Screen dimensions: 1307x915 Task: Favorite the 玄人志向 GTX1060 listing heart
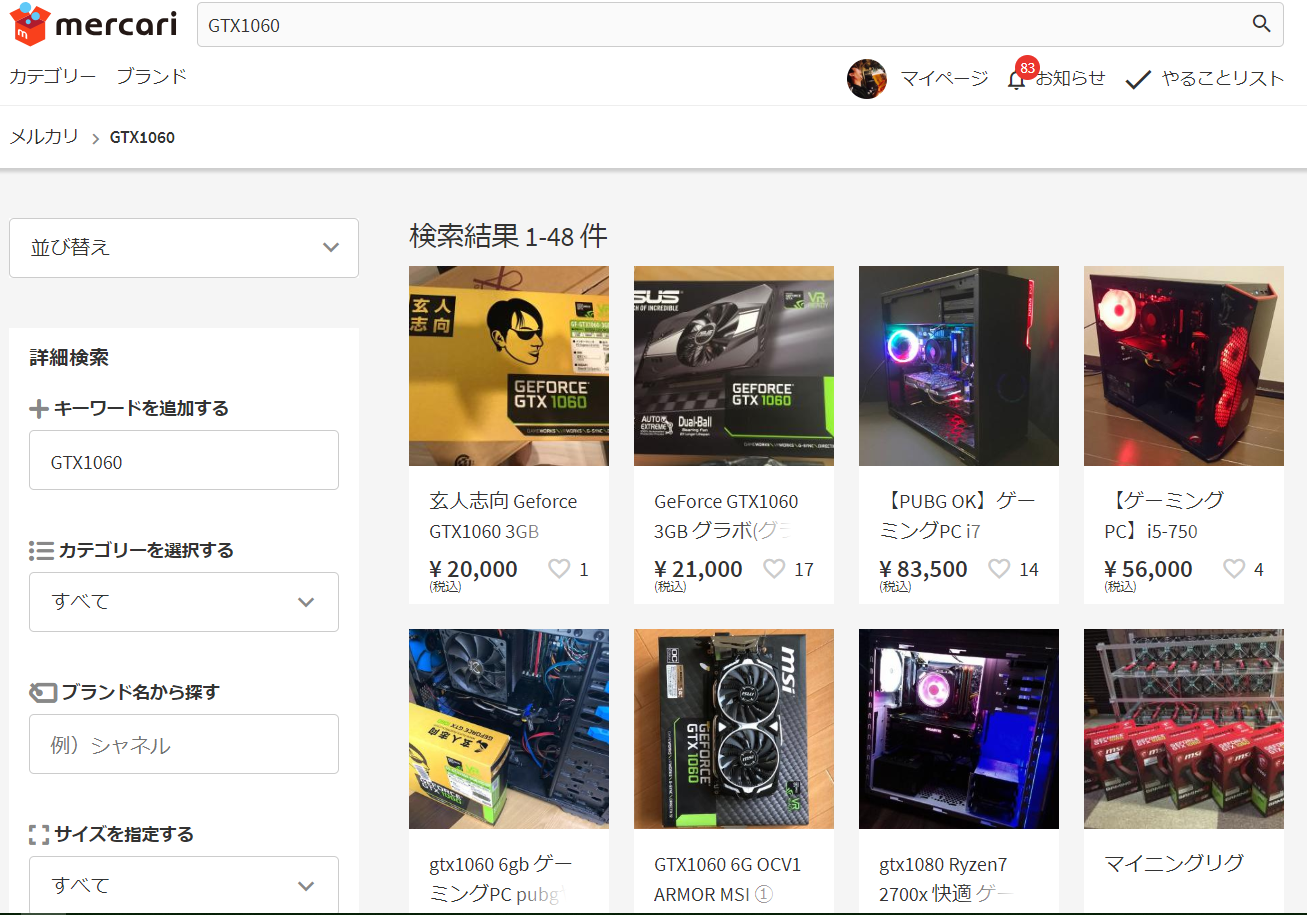click(561, 568)
